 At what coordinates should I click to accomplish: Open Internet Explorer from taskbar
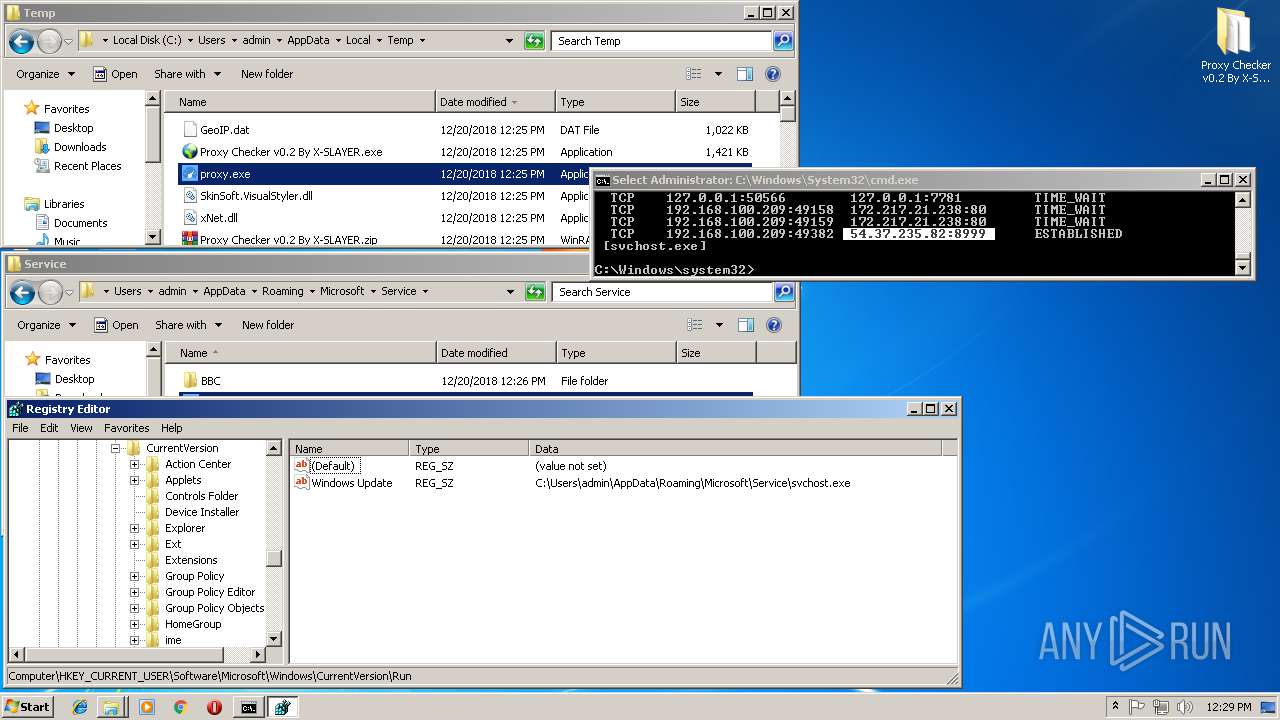pyautogui.click(x=80, y=707)
